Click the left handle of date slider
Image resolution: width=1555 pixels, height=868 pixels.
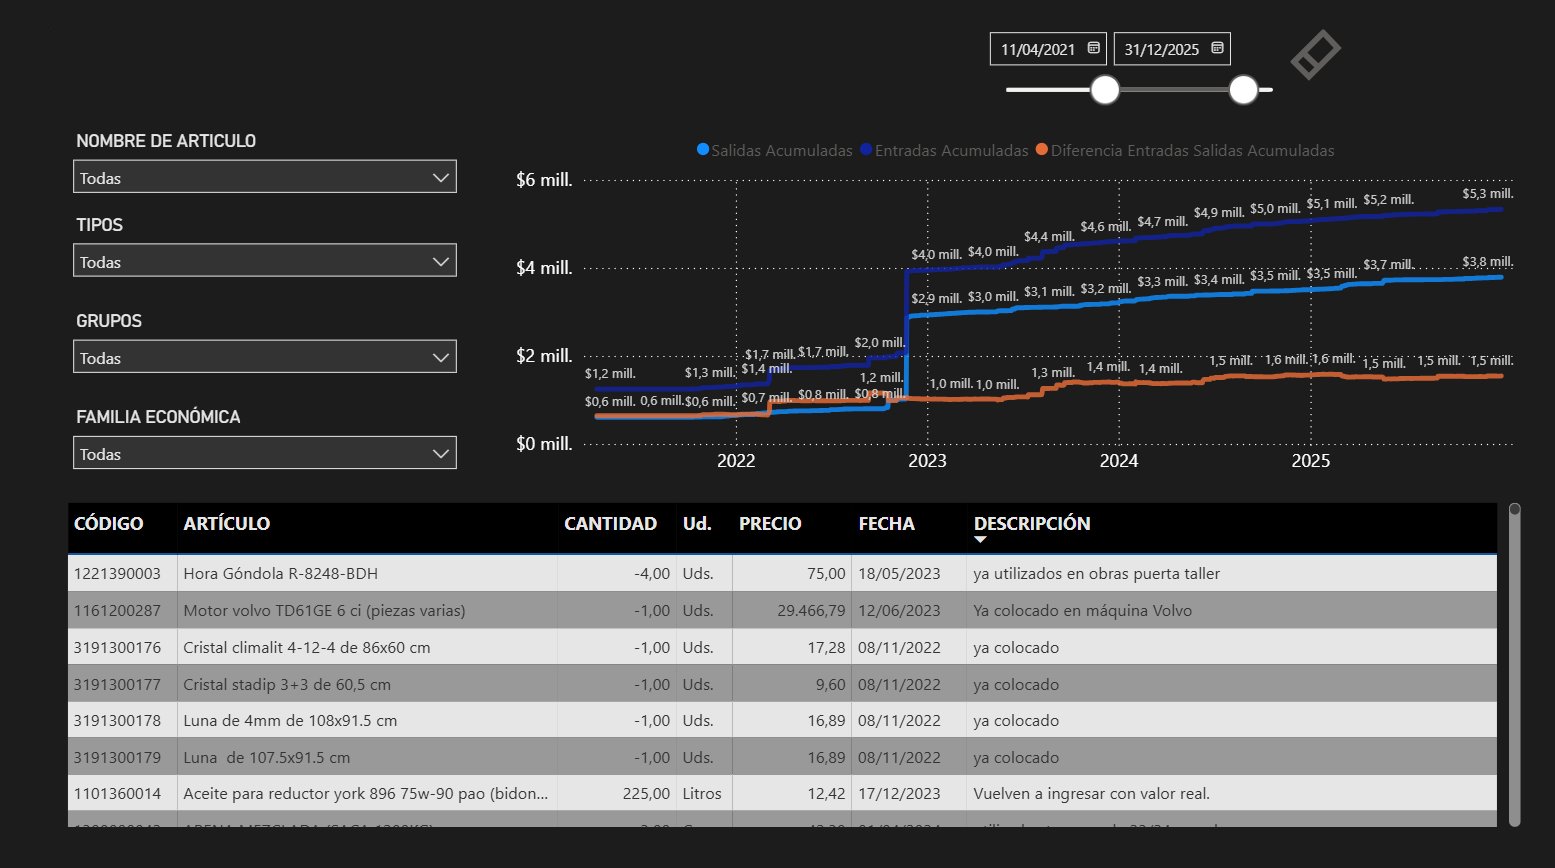tap(1104, 90)
